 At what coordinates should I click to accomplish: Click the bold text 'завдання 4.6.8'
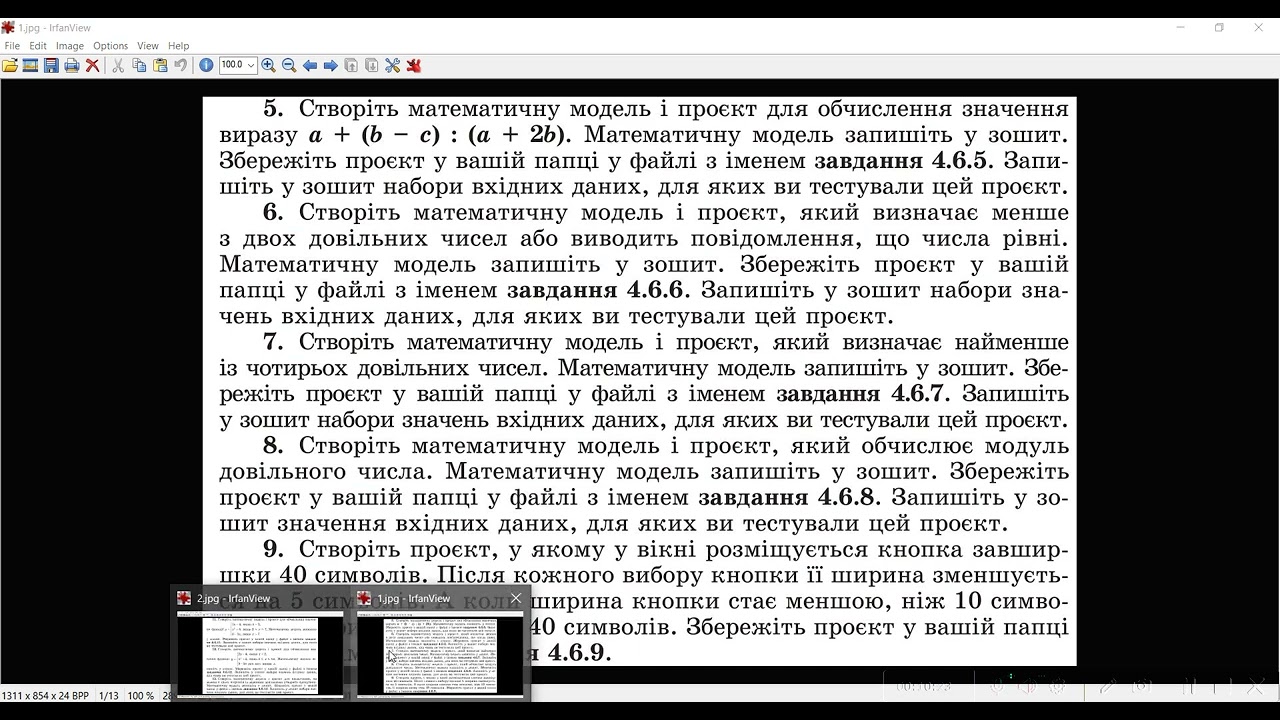(789, 497)
